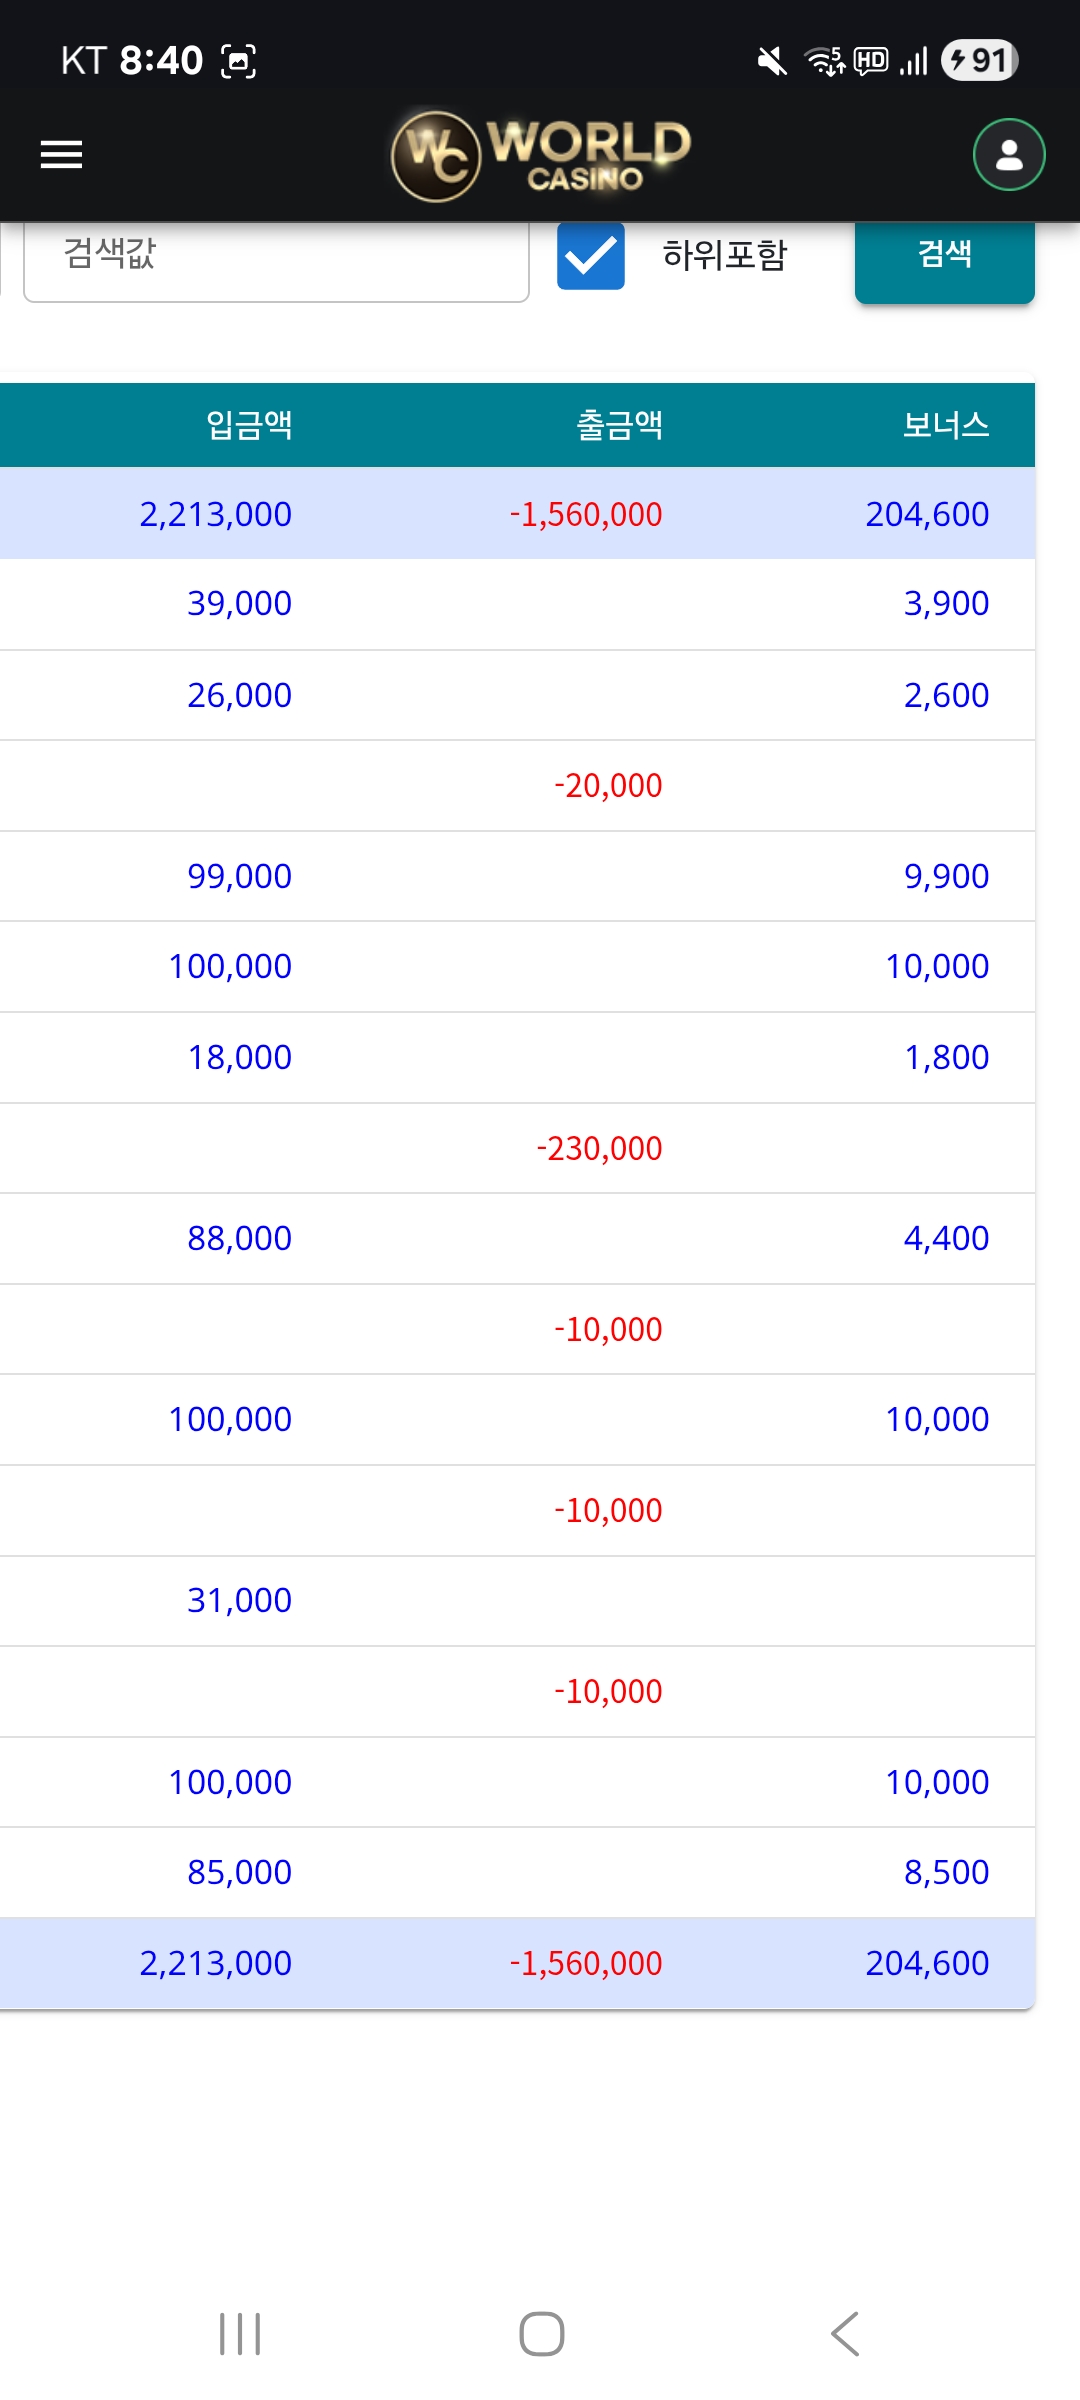Focus the 검색값 search input field

coord(276,260)
